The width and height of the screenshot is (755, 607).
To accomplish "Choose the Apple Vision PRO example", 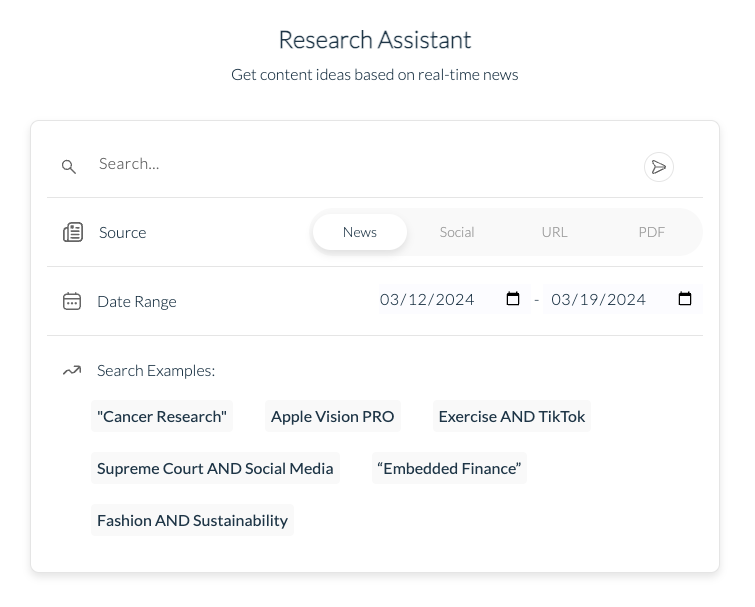I will click(x=333, y=416).
